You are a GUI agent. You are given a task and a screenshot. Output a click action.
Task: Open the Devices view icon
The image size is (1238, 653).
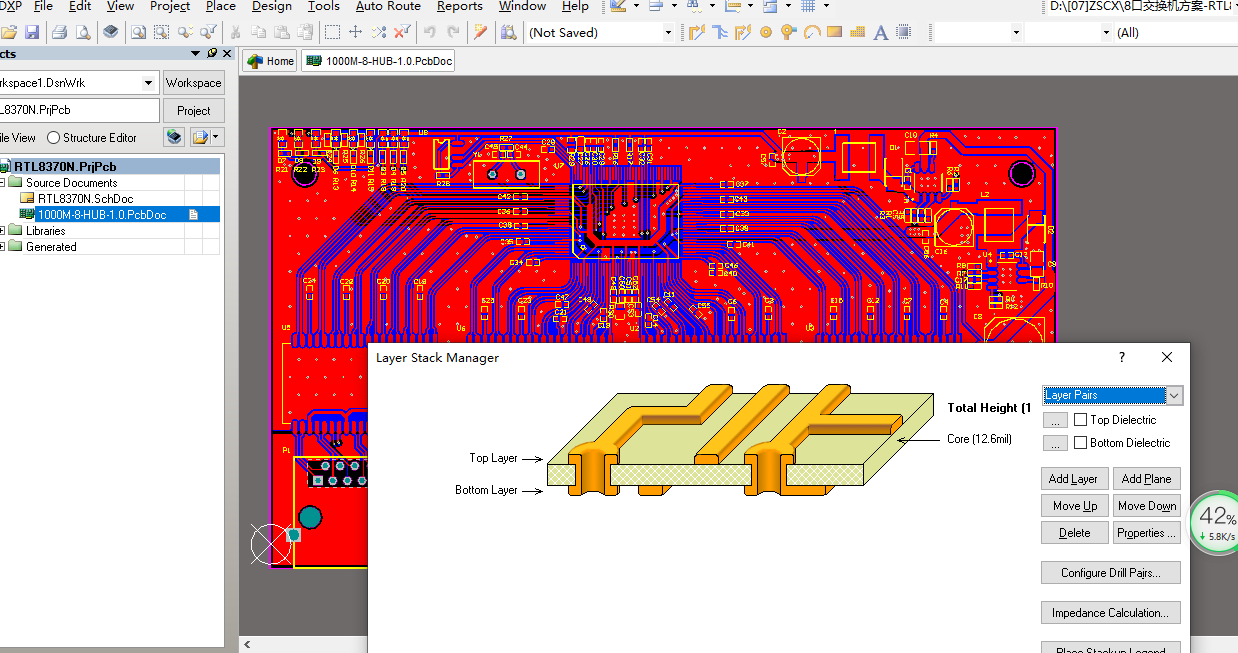click(111, 32)
